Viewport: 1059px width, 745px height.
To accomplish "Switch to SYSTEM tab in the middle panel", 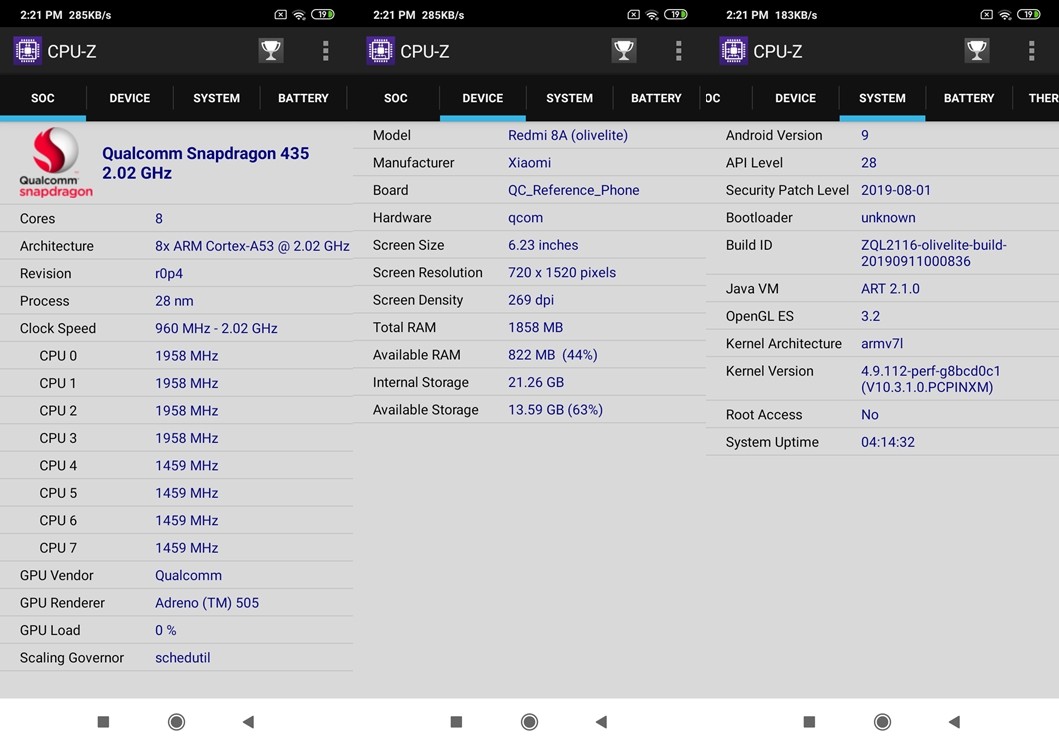I will coord(569,99).
